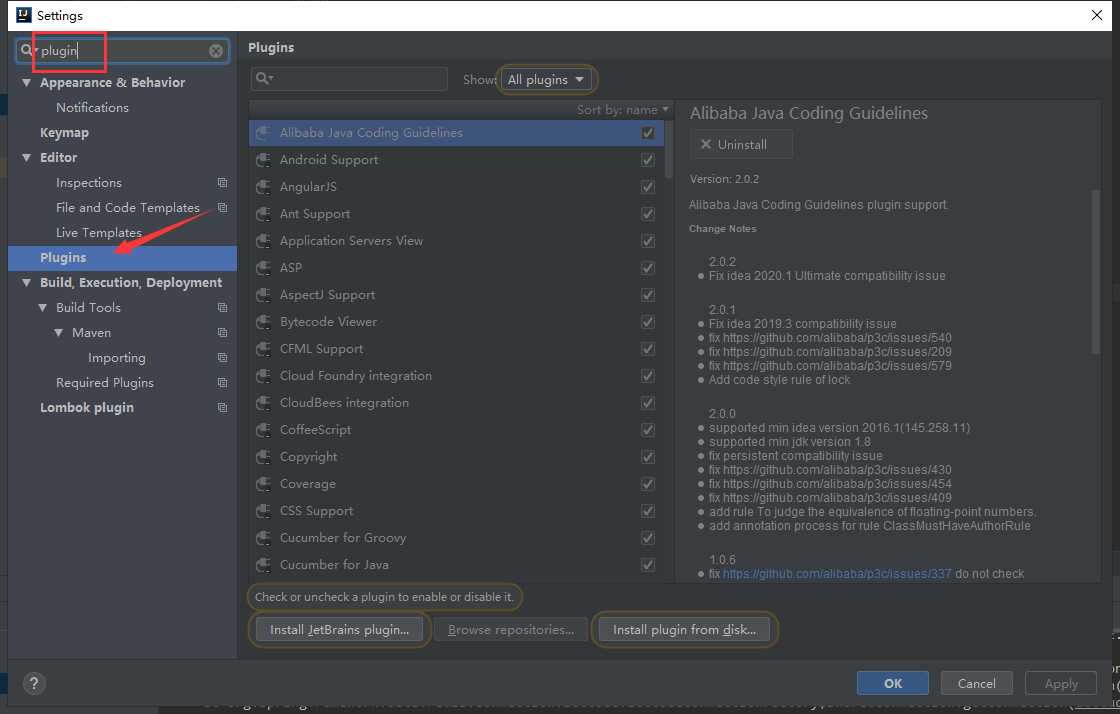Image resolution: width=1120 pixels, height=714 pixels.
Task: Collapse the Maven node
Action: pyautogui.click(x=59, y=333)
